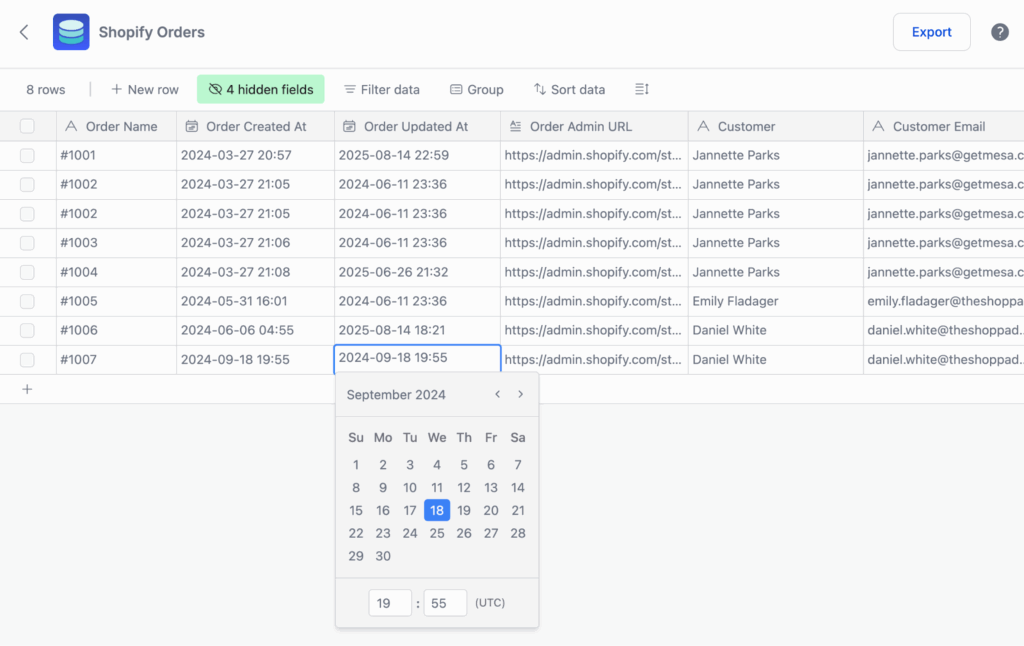1024x646 pixels.
Task: Click the row height icon in toolbar
Action: pyautogui.click(x=641, y=89)
